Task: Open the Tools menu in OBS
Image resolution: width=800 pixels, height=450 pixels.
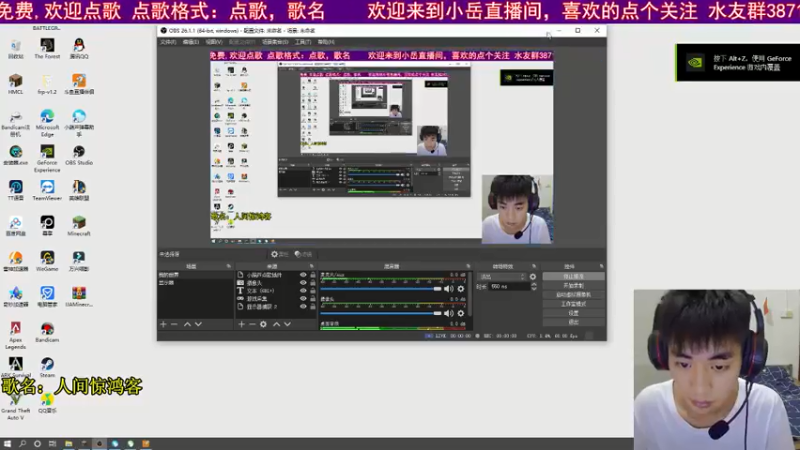Action: click(x=303, y=42)
